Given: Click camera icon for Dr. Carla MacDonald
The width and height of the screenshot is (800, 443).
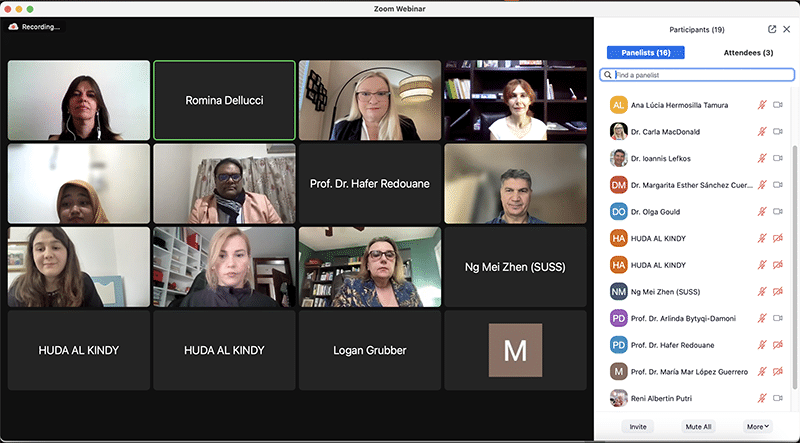Looking at the screenshot, I should pos(778,131).
